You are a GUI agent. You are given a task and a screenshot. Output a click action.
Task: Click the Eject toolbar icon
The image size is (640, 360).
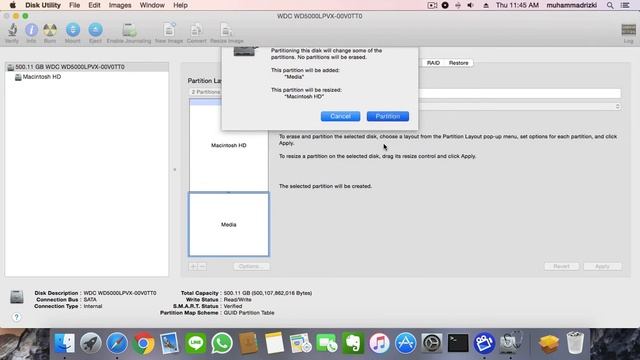tap(95, 33)
